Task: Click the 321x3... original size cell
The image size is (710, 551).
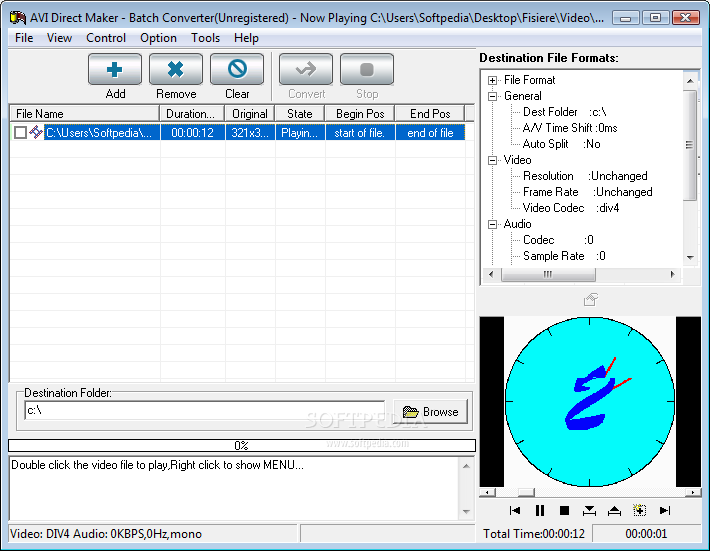Action: point(250,133)
